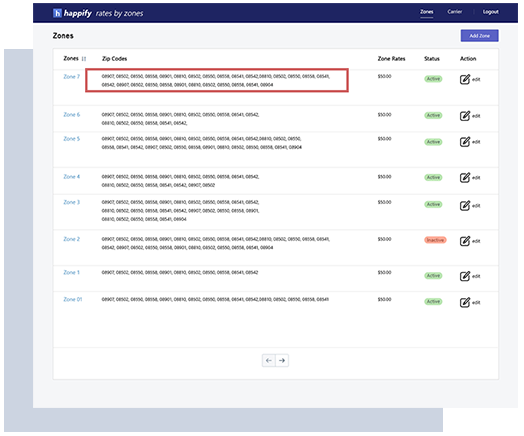Open the edit icon for Zone 5
This screenshot has width=524, height=436.
tap(465, 142)
